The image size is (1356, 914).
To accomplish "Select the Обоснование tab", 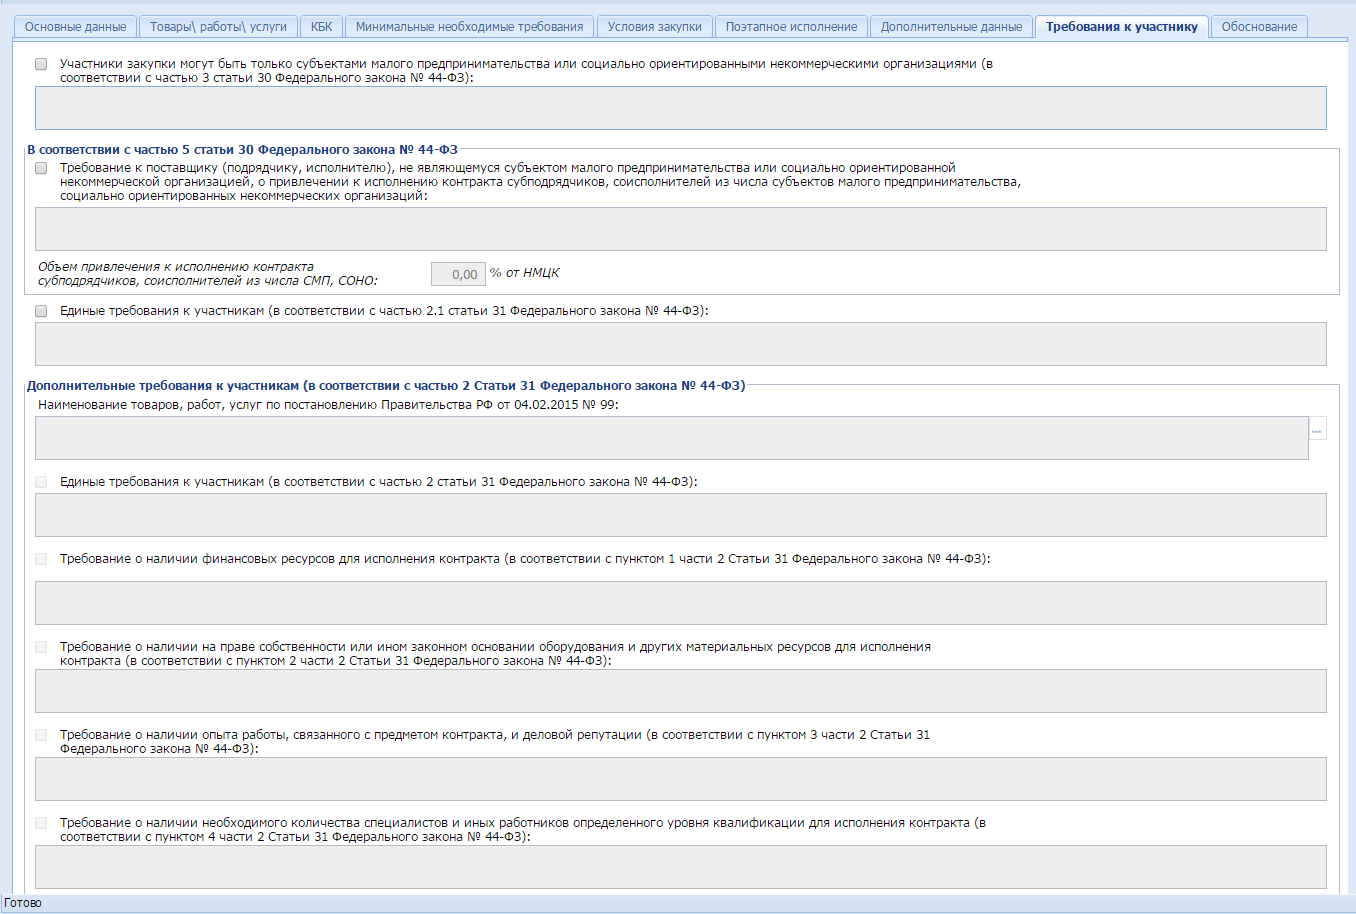I will point(1259,27).
